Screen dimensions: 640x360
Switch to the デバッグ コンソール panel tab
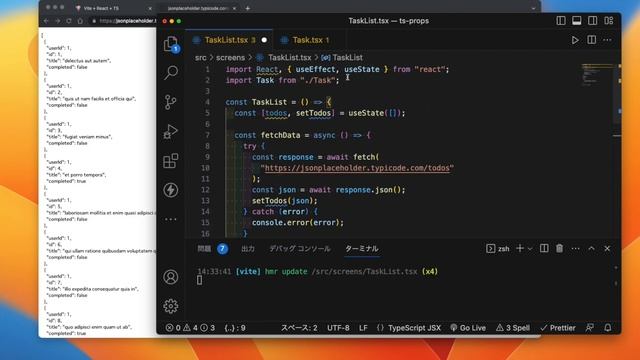(x=300, y=249)
